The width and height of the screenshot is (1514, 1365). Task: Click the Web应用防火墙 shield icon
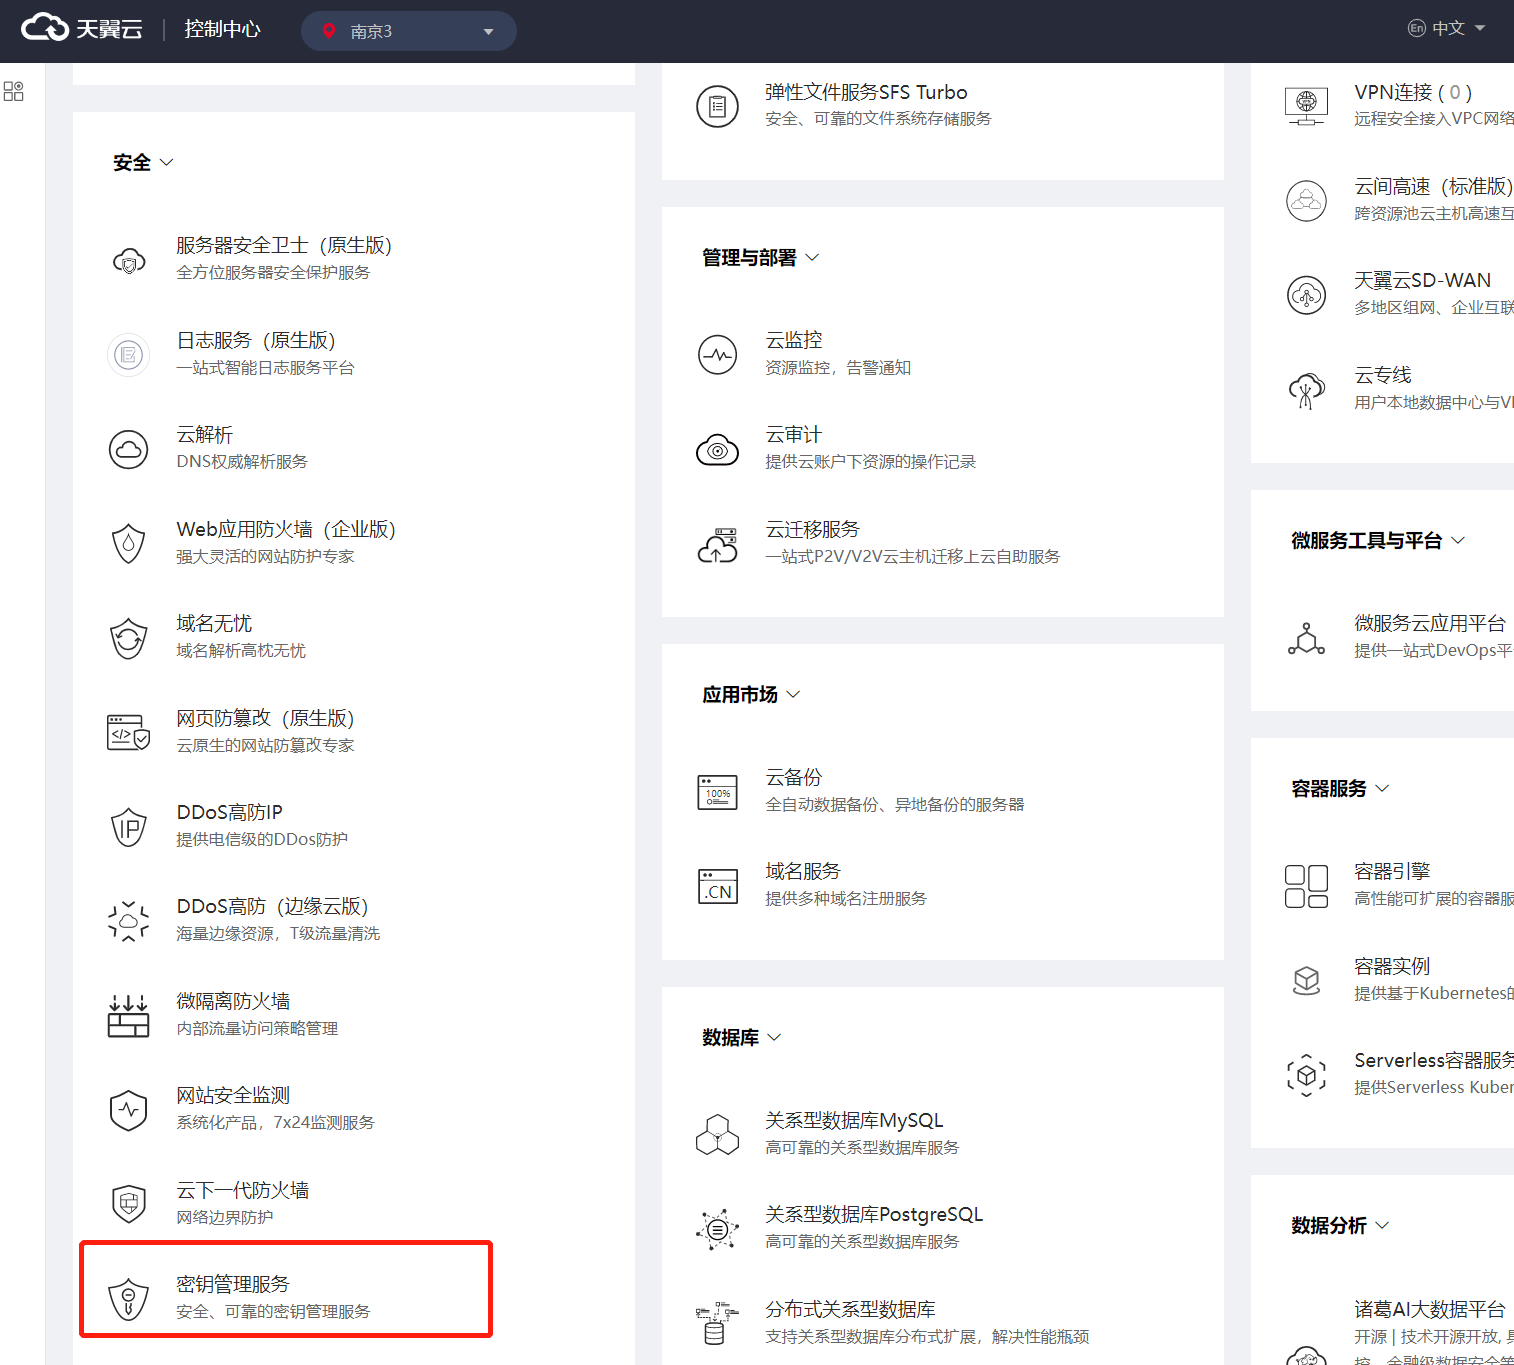pos(129,544)
